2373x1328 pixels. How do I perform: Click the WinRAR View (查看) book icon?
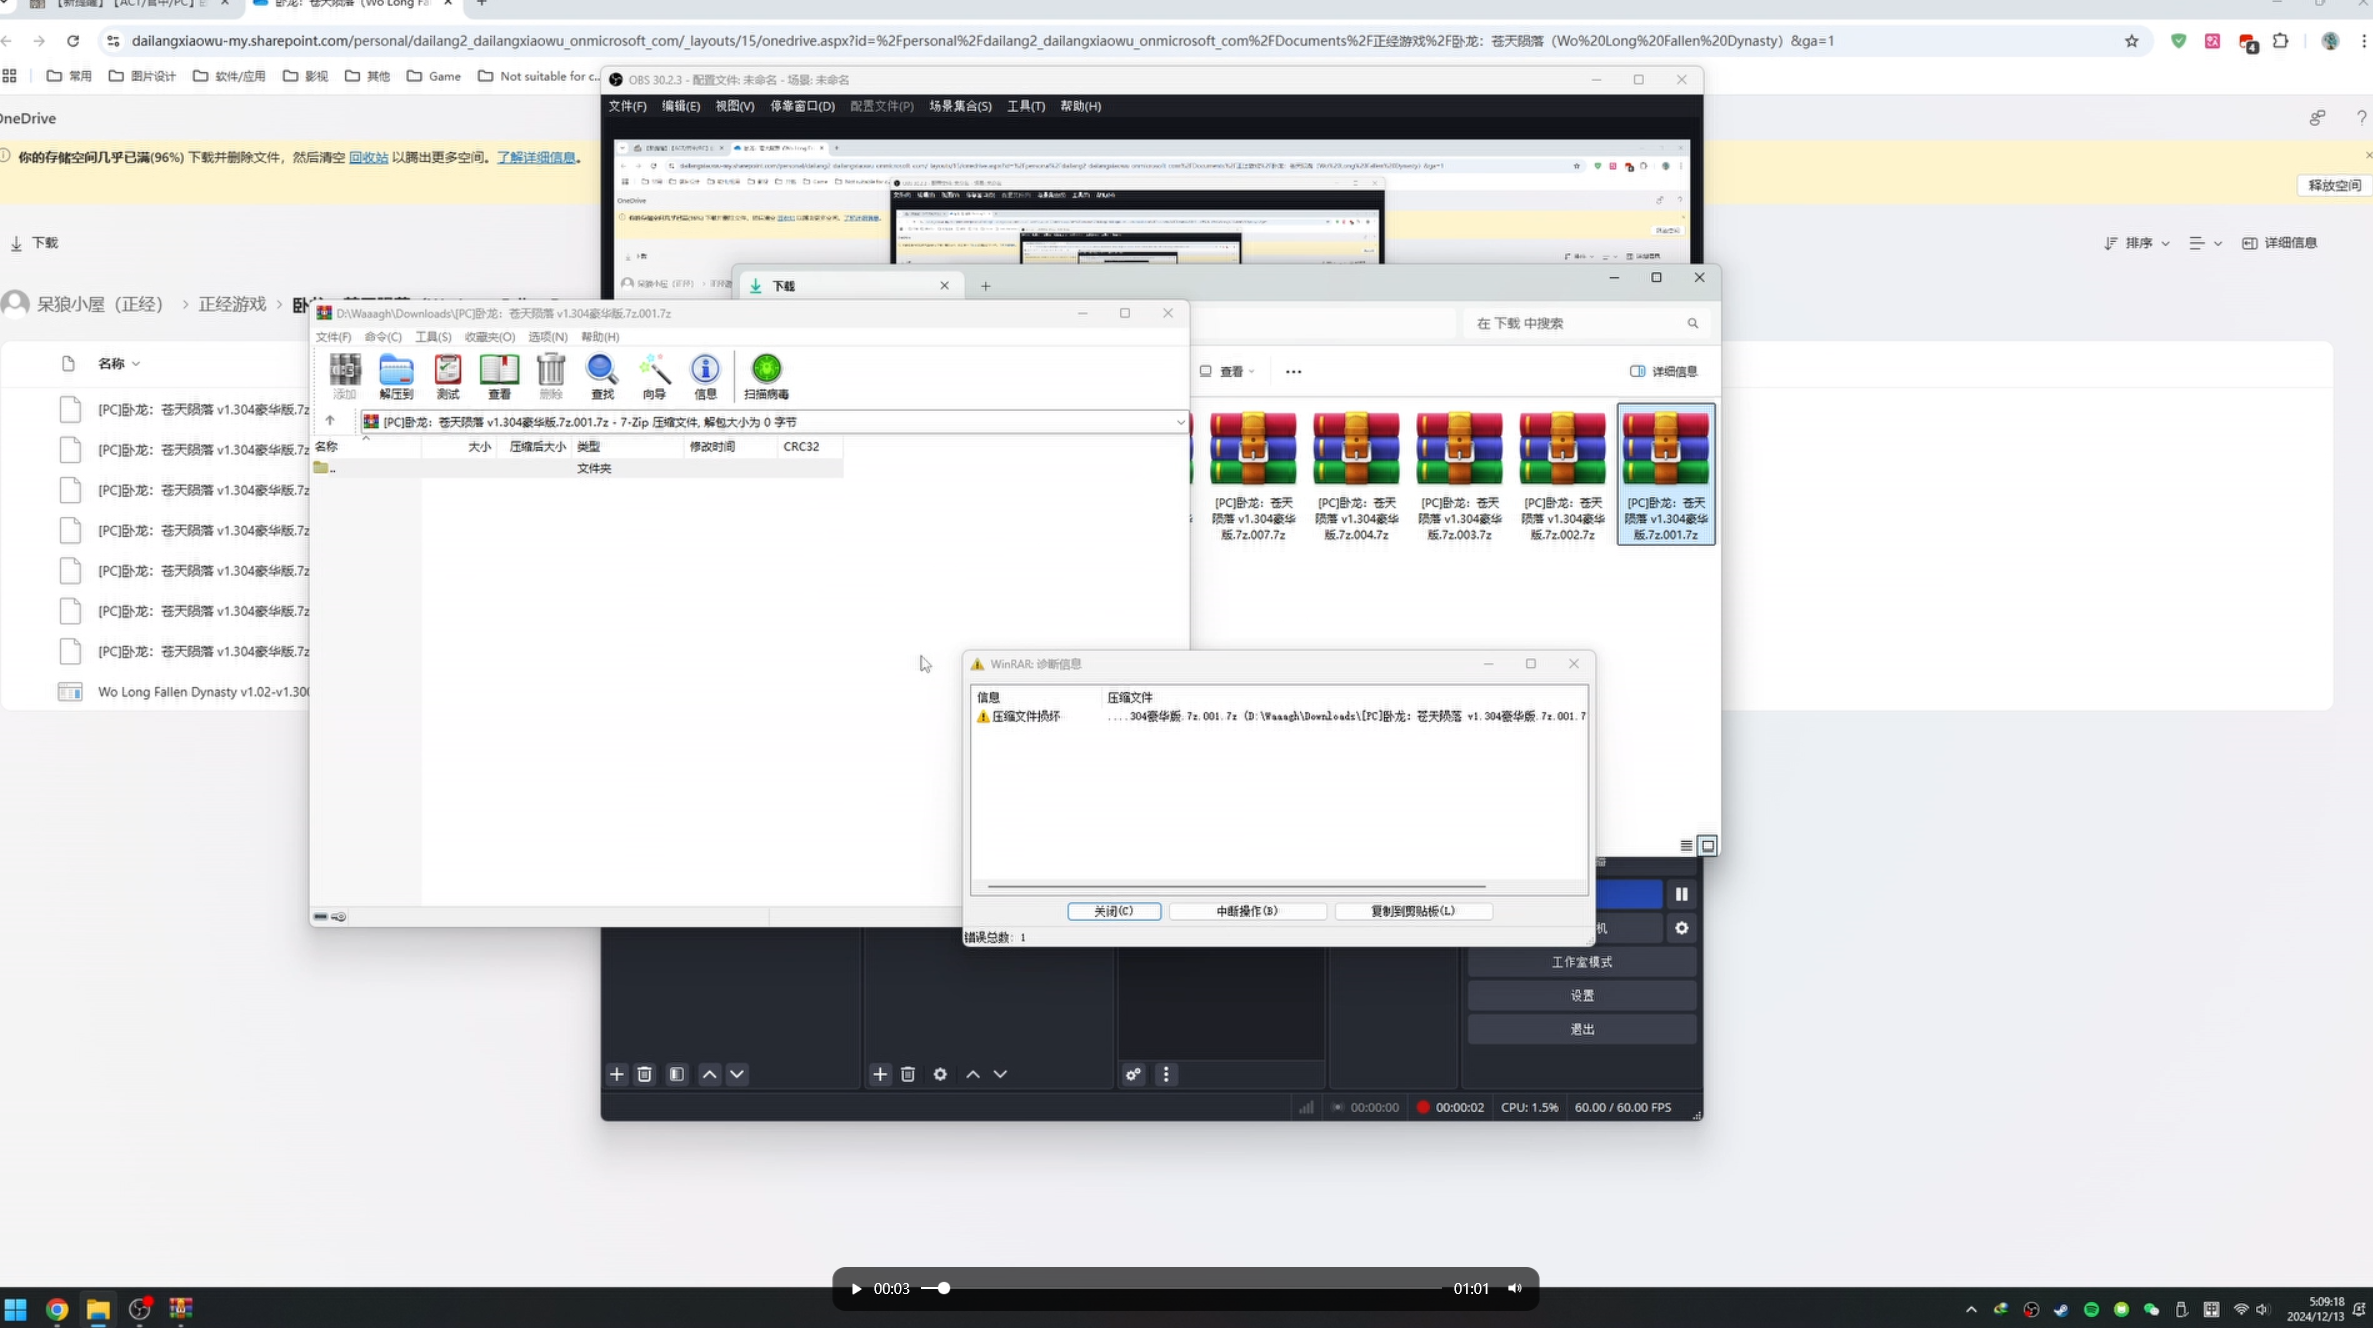(499, 376)
